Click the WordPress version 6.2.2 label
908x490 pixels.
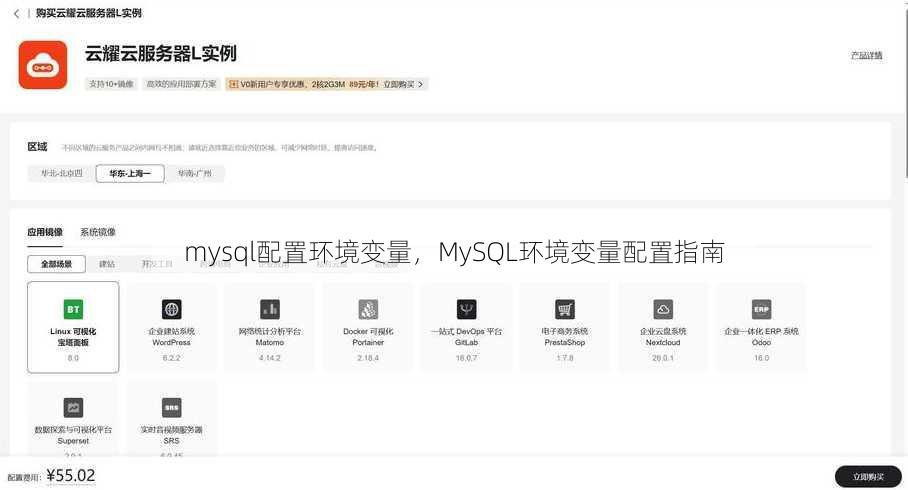171,358
